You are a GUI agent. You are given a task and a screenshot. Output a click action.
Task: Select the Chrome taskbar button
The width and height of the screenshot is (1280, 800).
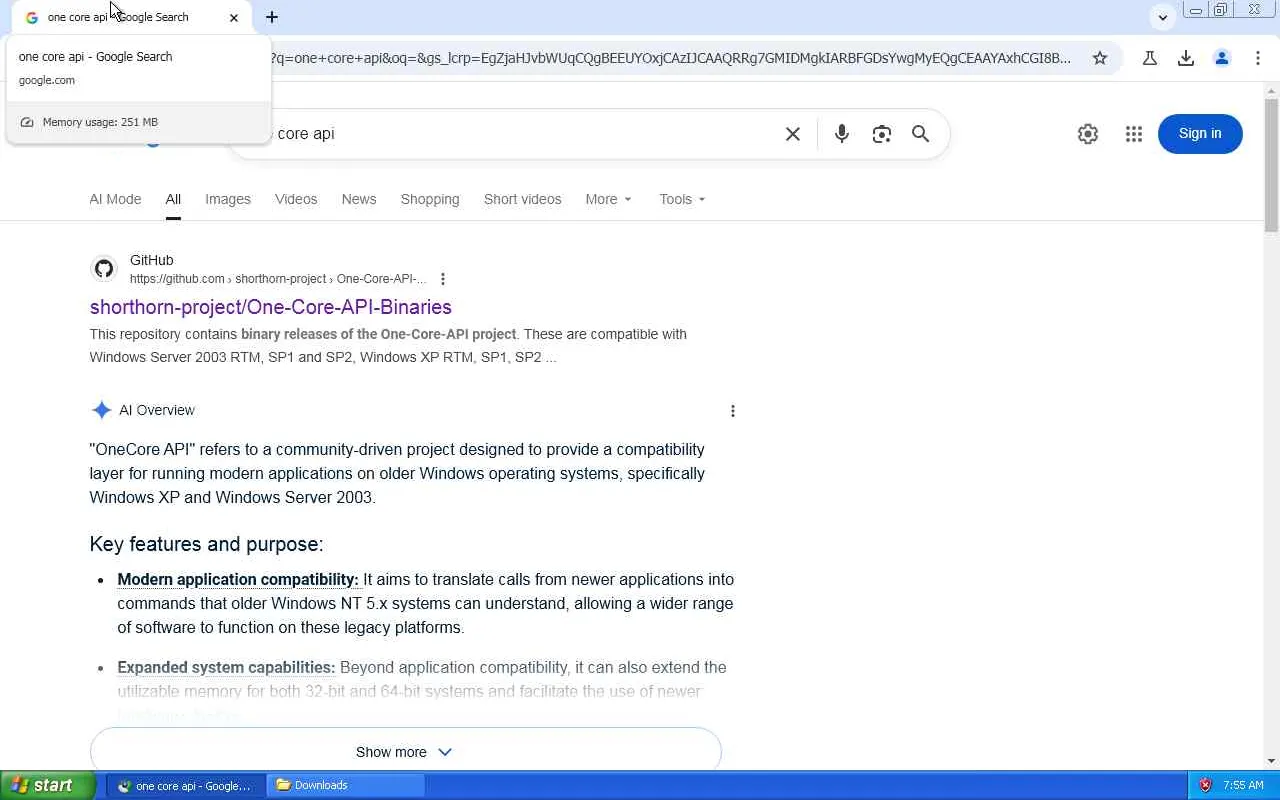186,786
